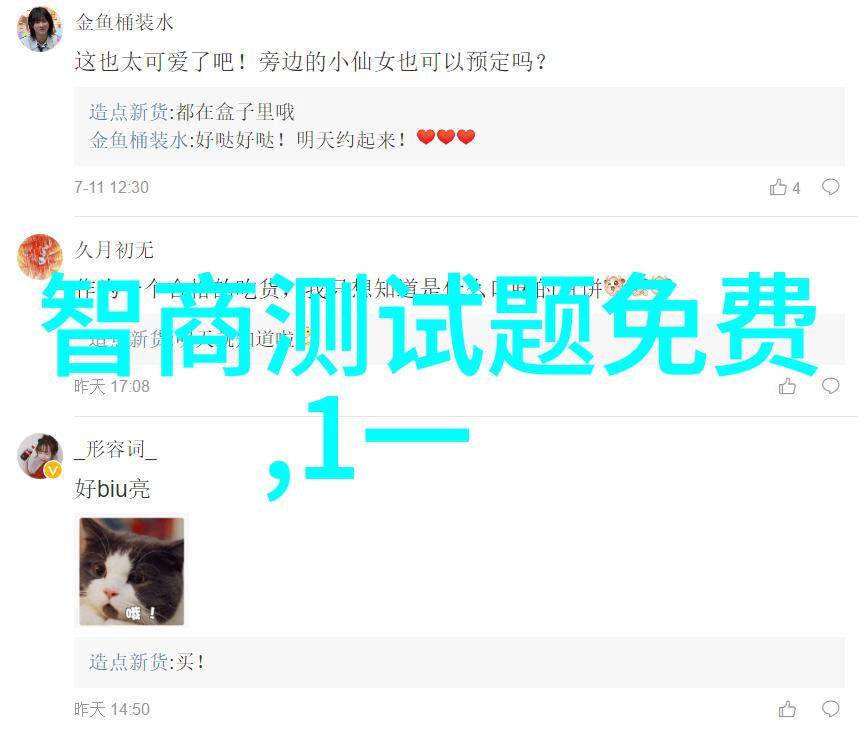Screen dimensions: 858x734
Task: Open 造点新货 link in the 买! reply
Action: 129,662
